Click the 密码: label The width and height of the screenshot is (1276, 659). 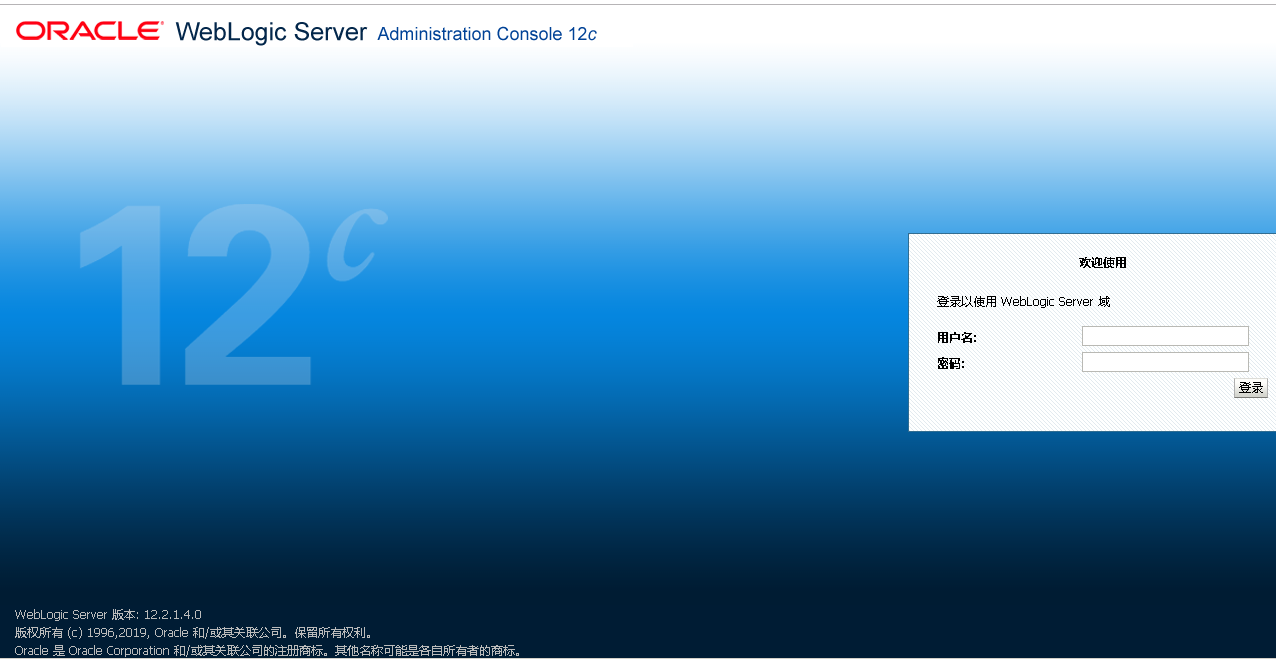(x=951, y=364)
